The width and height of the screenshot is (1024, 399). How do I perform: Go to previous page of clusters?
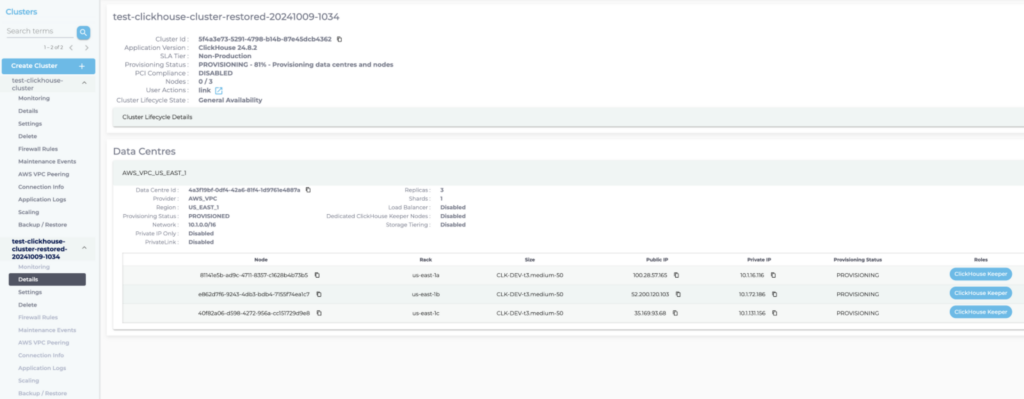71,48
